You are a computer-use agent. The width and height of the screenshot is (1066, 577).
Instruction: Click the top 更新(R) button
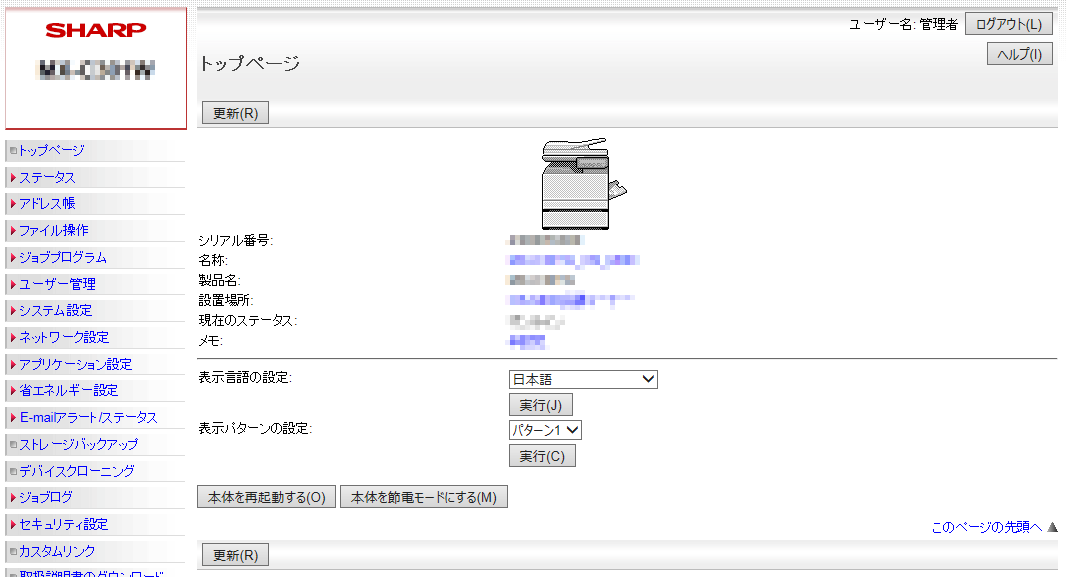(235, 113)
